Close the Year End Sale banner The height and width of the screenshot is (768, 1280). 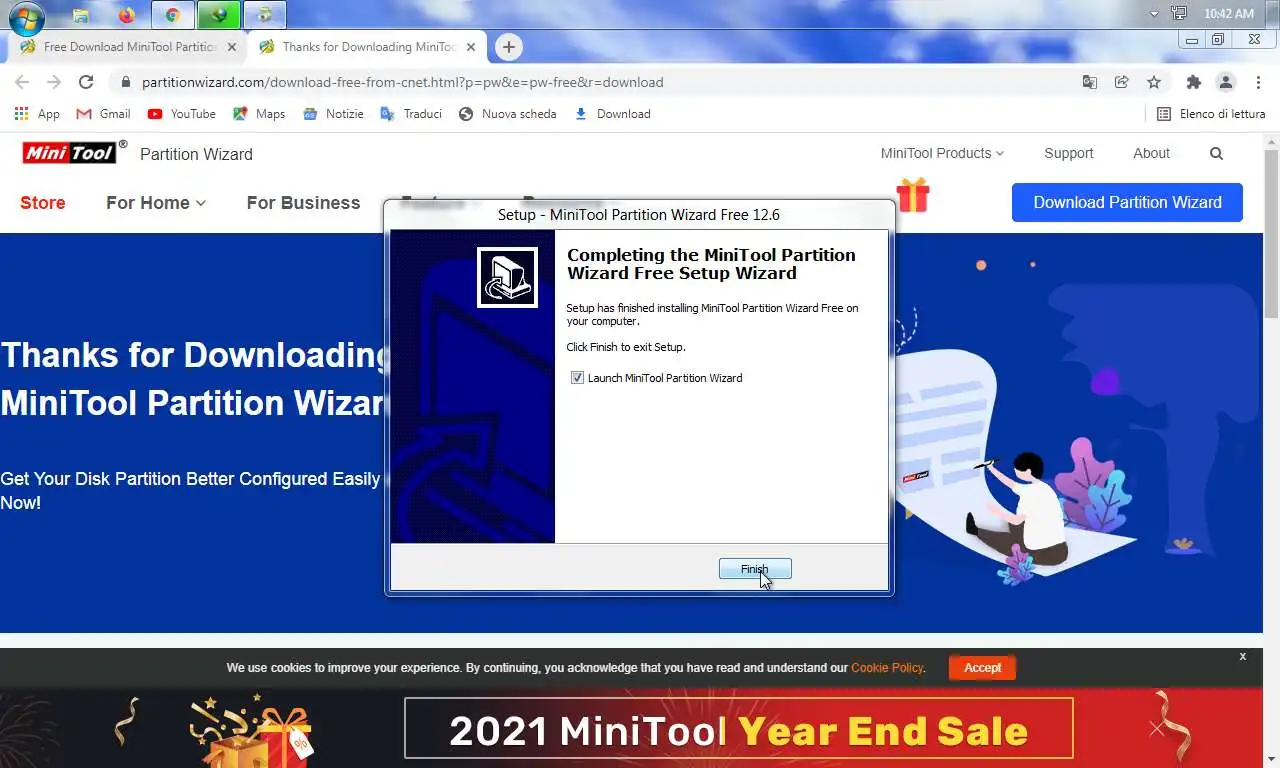click(1157, 729)
